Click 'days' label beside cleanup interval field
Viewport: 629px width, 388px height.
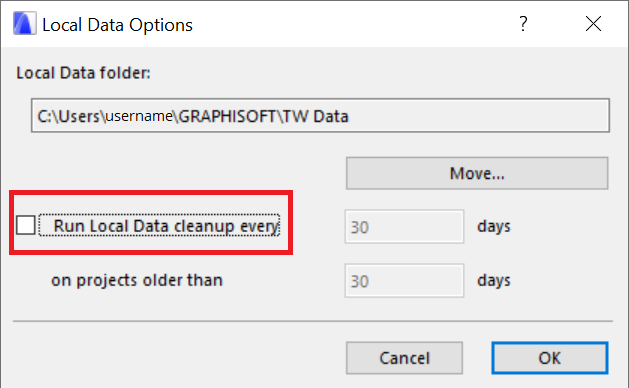[494, 226]
